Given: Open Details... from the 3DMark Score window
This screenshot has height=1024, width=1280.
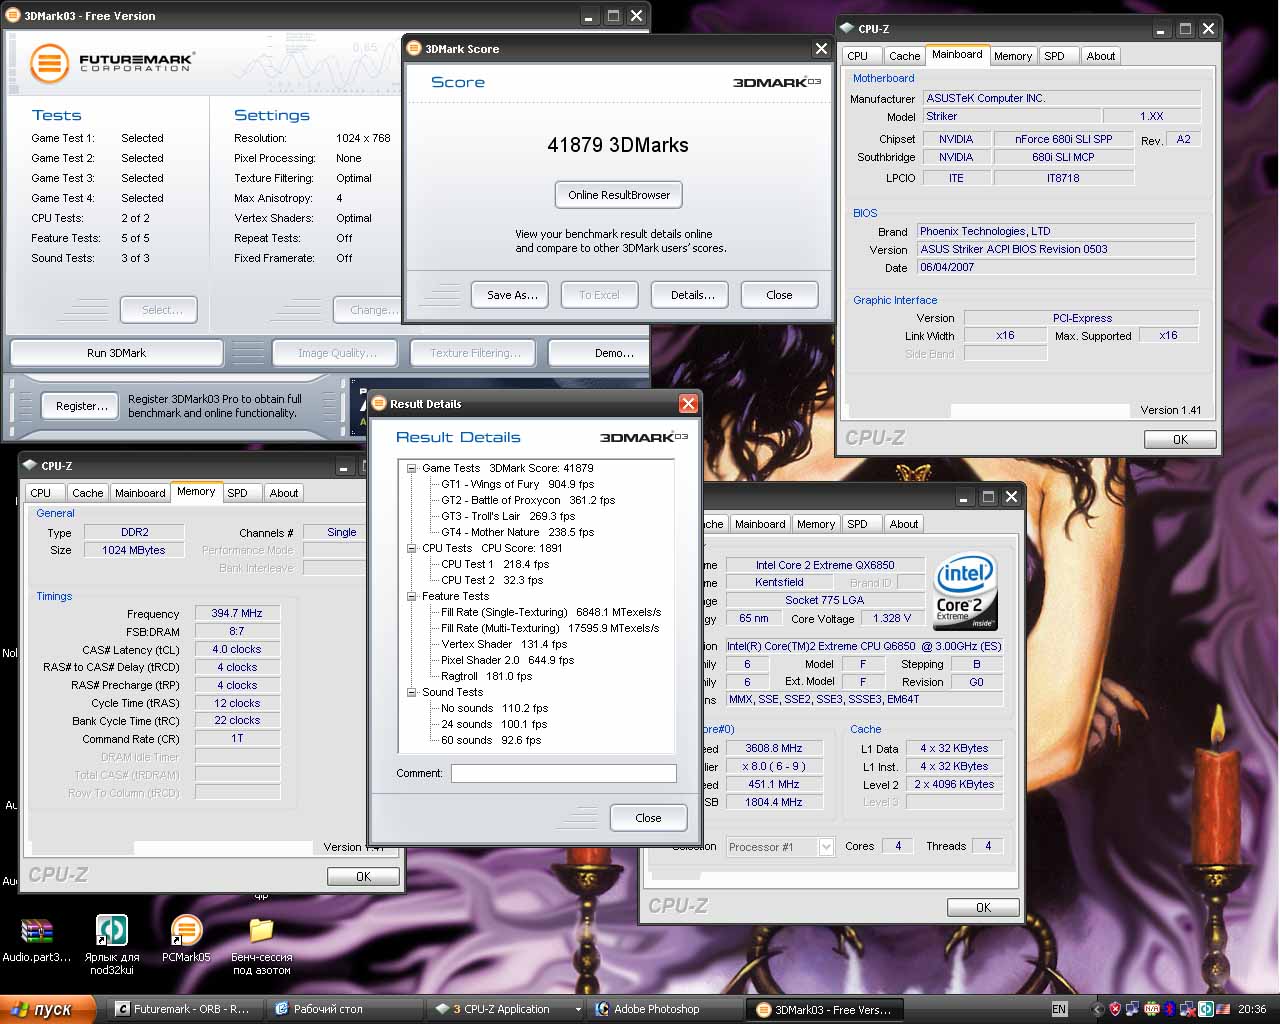Looking at the screenshot, I should coord(692,295).
